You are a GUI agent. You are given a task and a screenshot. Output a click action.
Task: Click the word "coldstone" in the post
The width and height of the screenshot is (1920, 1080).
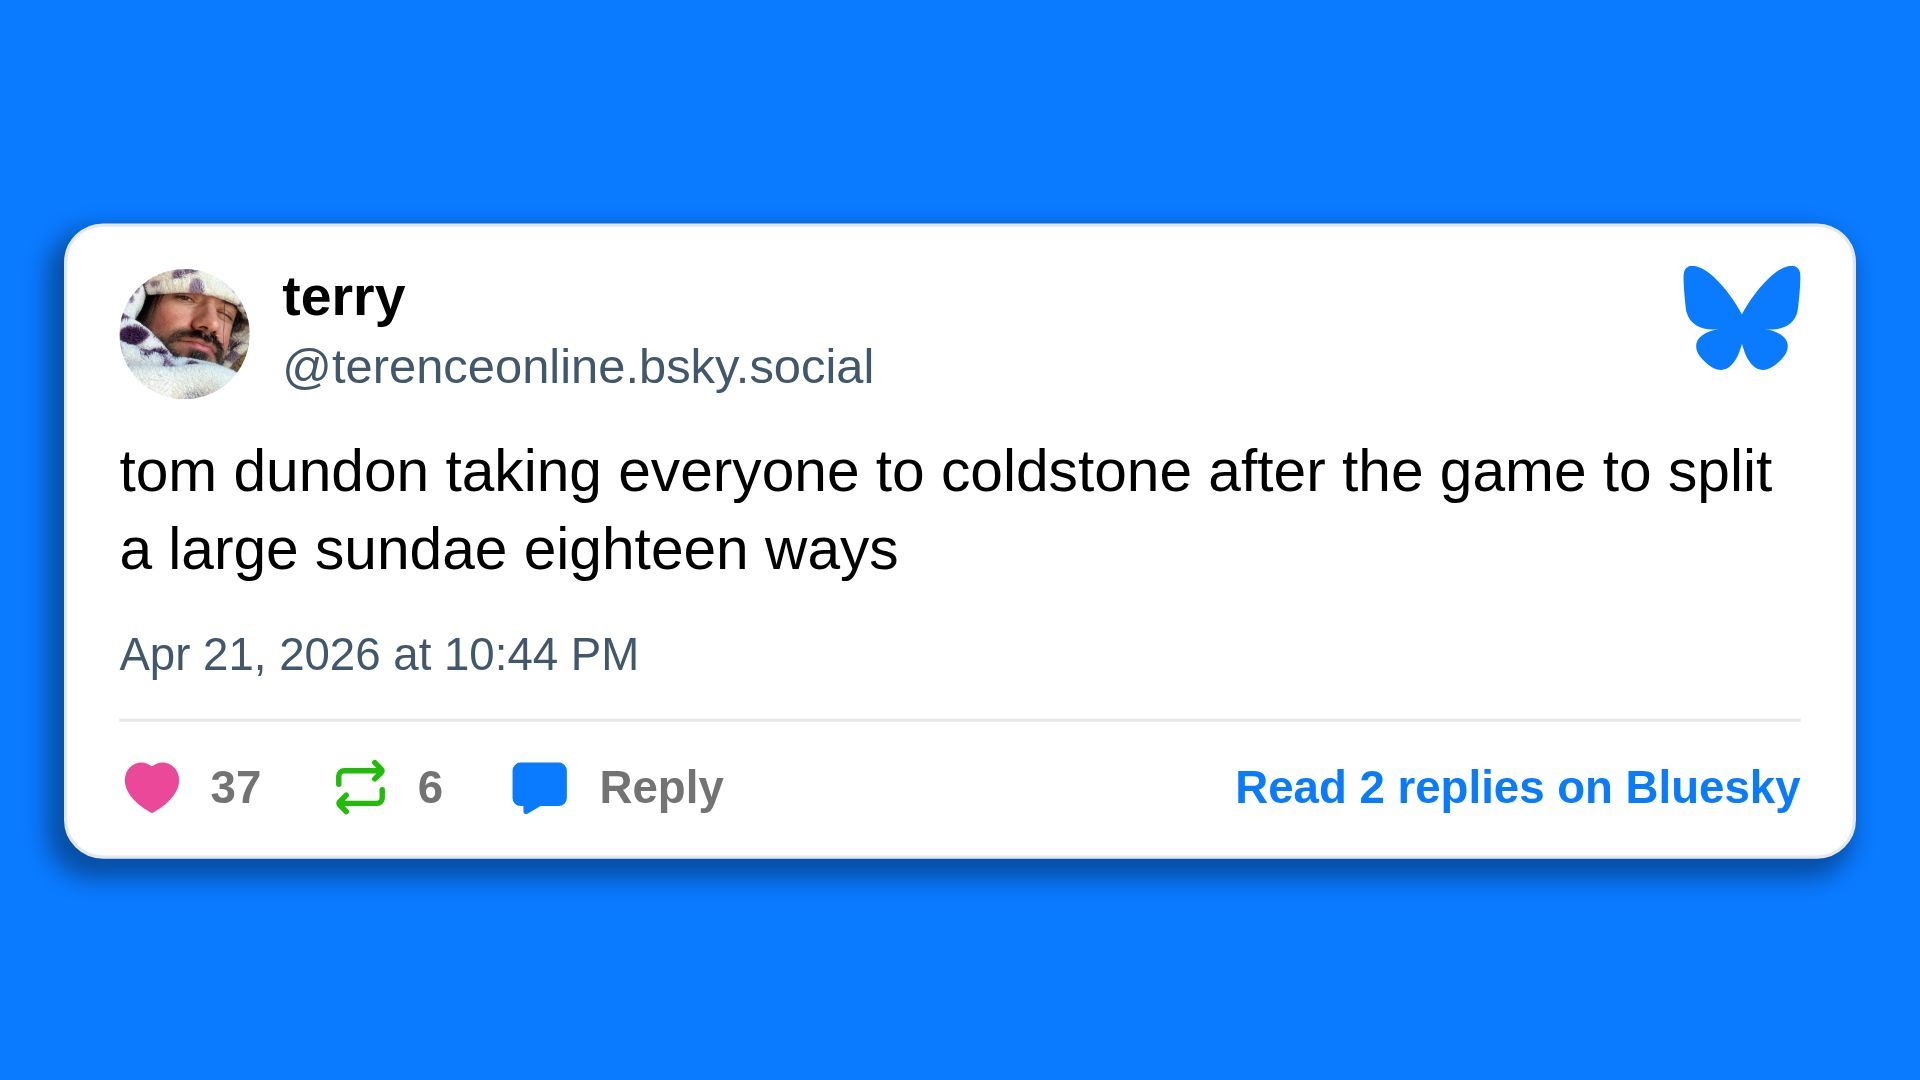coord(1065,472)
